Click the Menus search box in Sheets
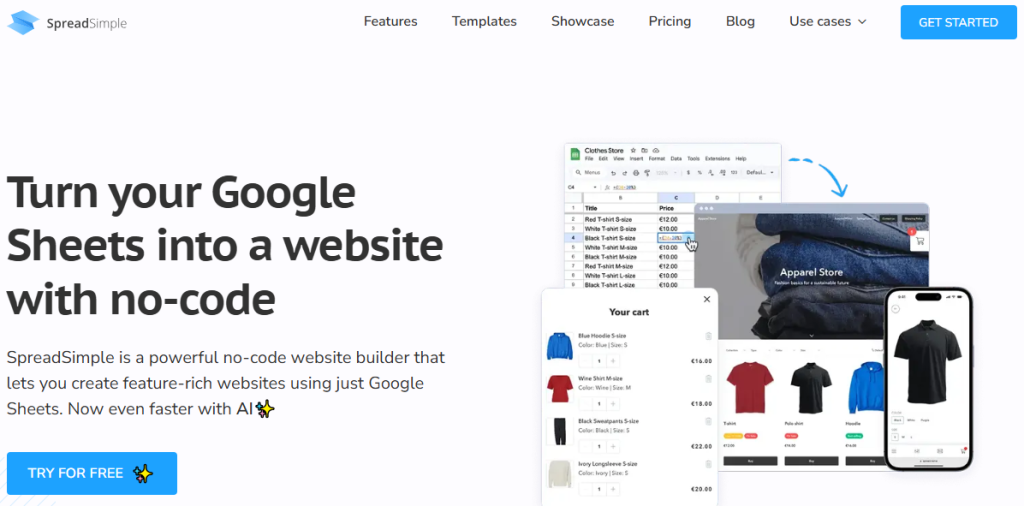 588,172
